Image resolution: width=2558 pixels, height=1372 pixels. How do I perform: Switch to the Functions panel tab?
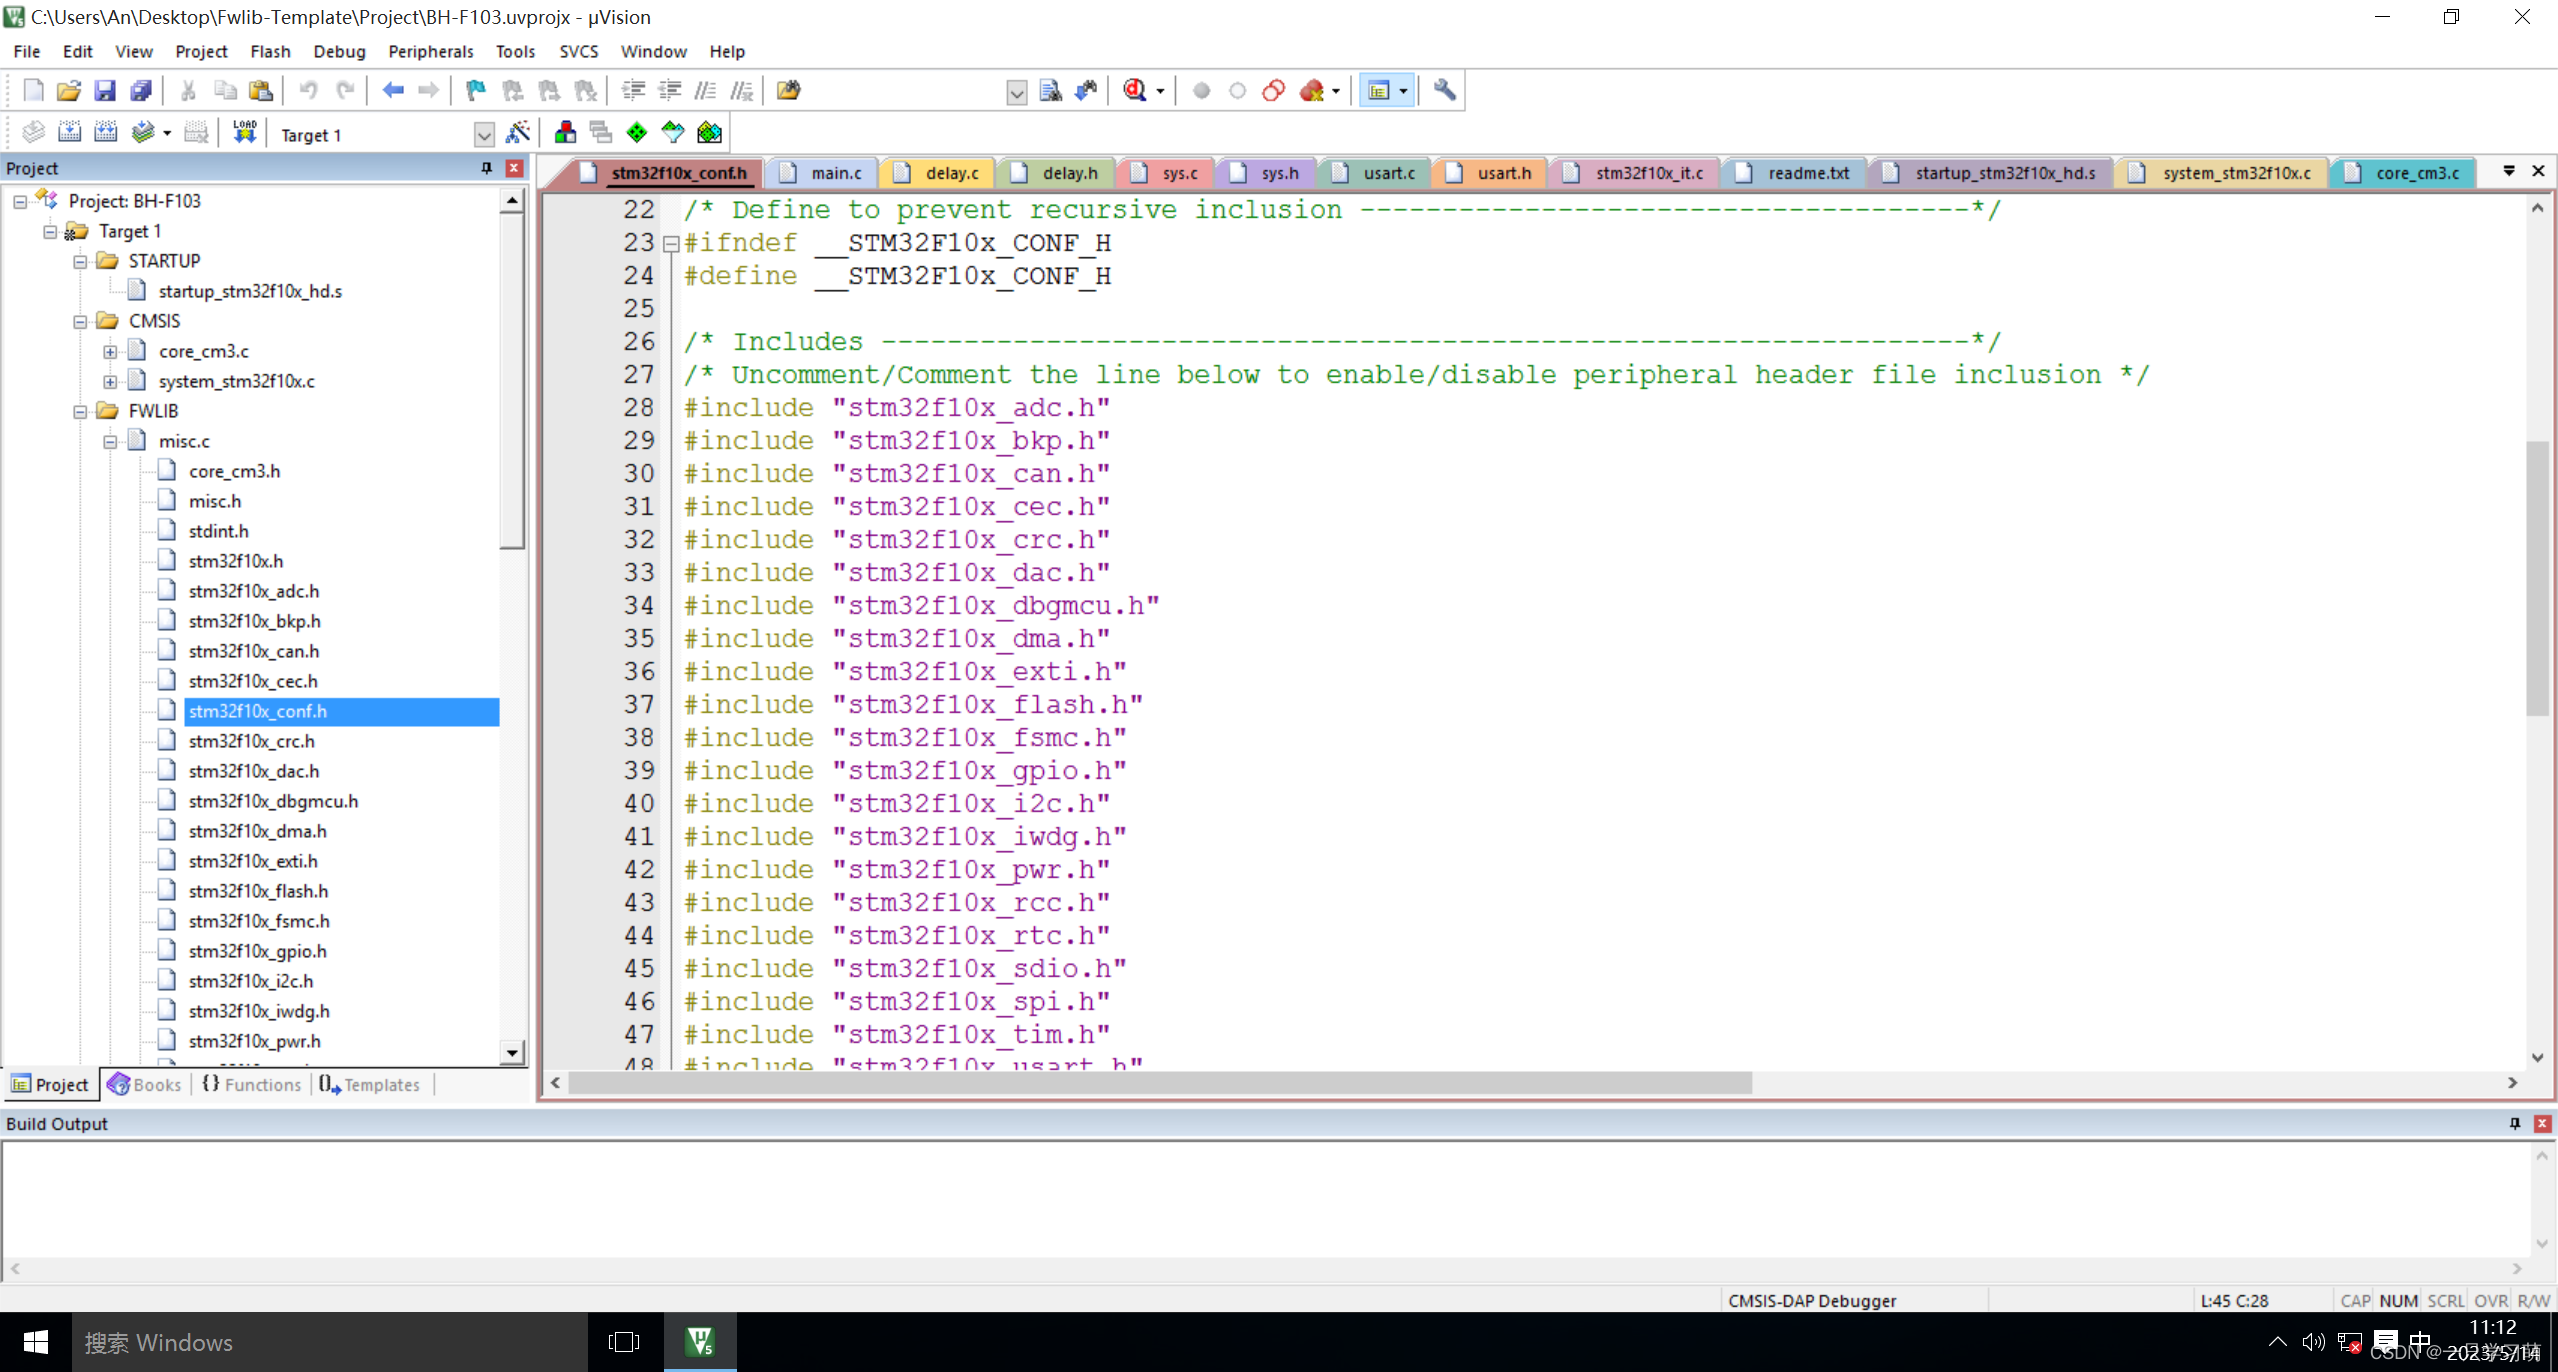coord(252,1084)
